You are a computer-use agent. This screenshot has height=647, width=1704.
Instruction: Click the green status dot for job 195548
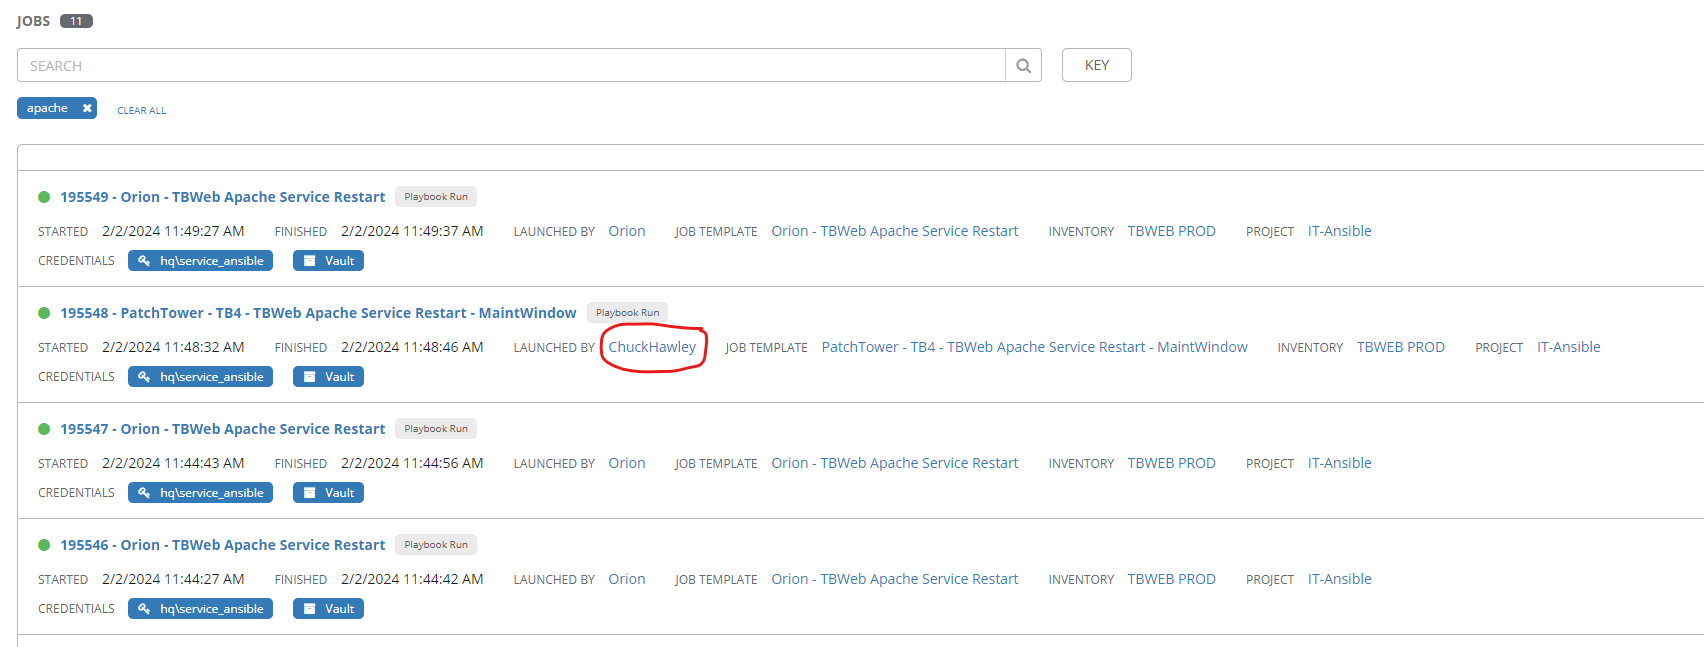point(44,313)
